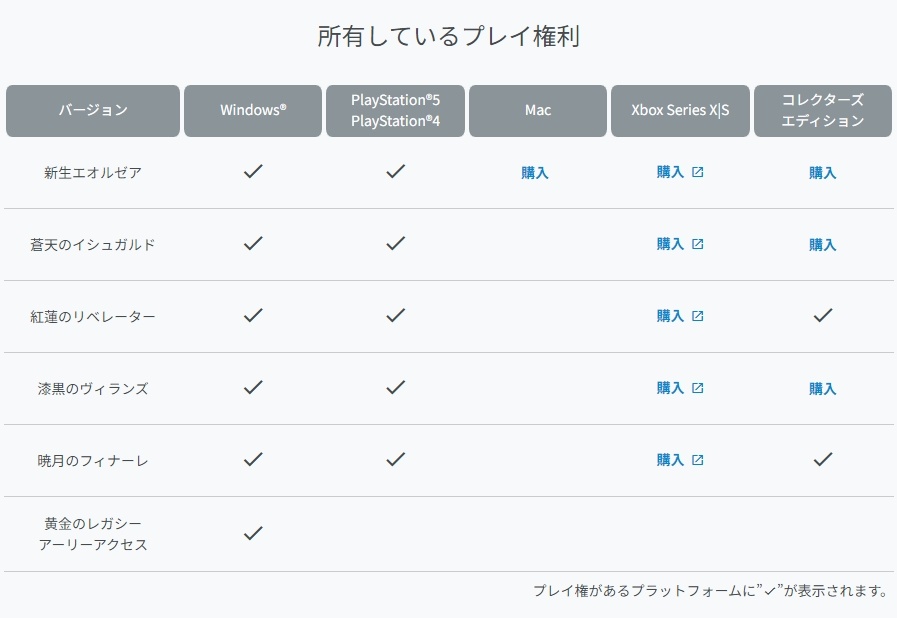Select the Windows® column header

click(253, 110)
